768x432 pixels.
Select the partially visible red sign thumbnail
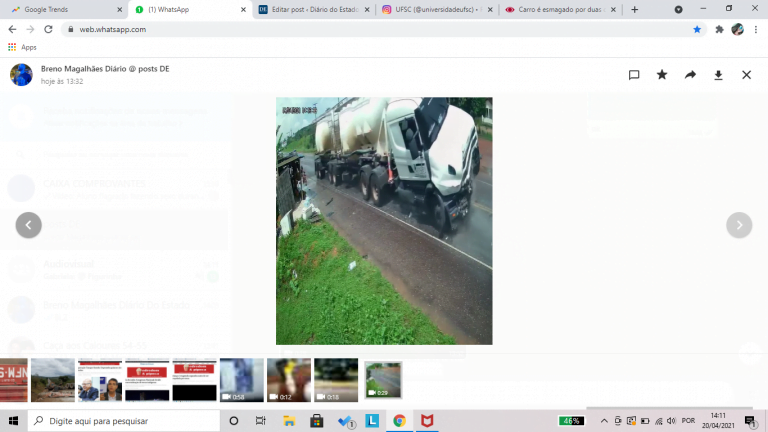click(14, 380)
